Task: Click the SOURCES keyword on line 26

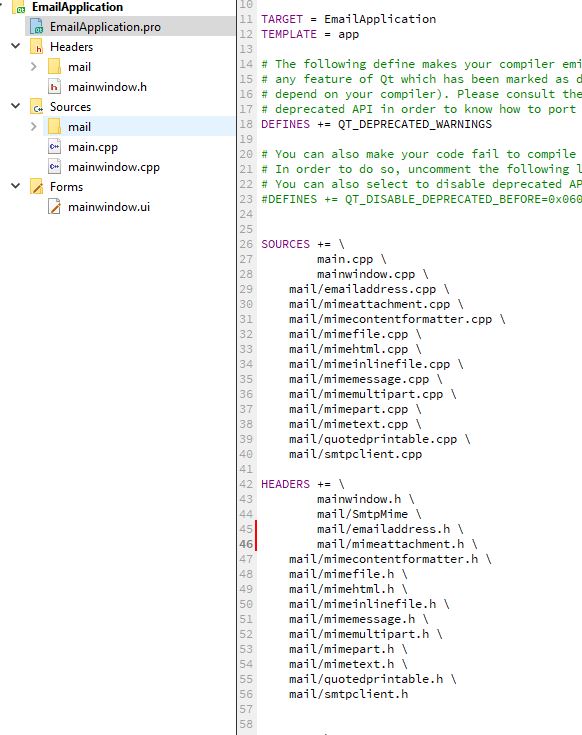Action: 285,244
